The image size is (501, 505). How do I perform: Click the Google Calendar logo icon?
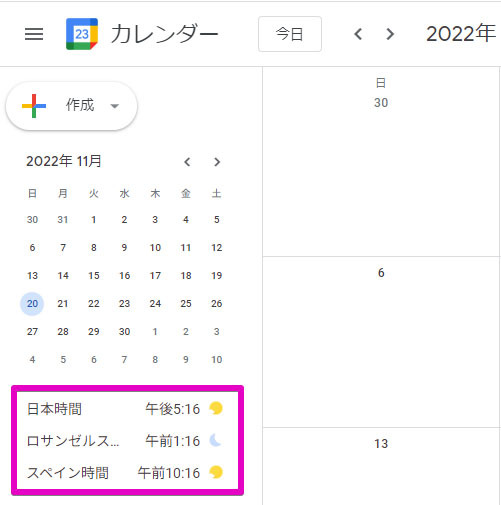pyautogui.click(x=82, y=34)
